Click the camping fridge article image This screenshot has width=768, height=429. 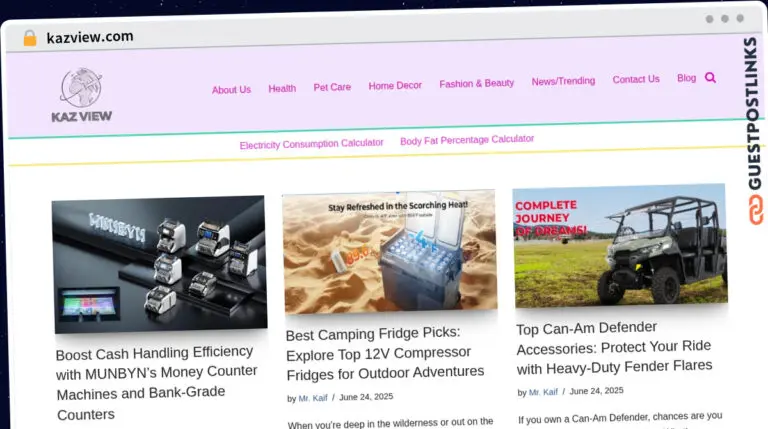pyautogui.click(x=390, y=252)
